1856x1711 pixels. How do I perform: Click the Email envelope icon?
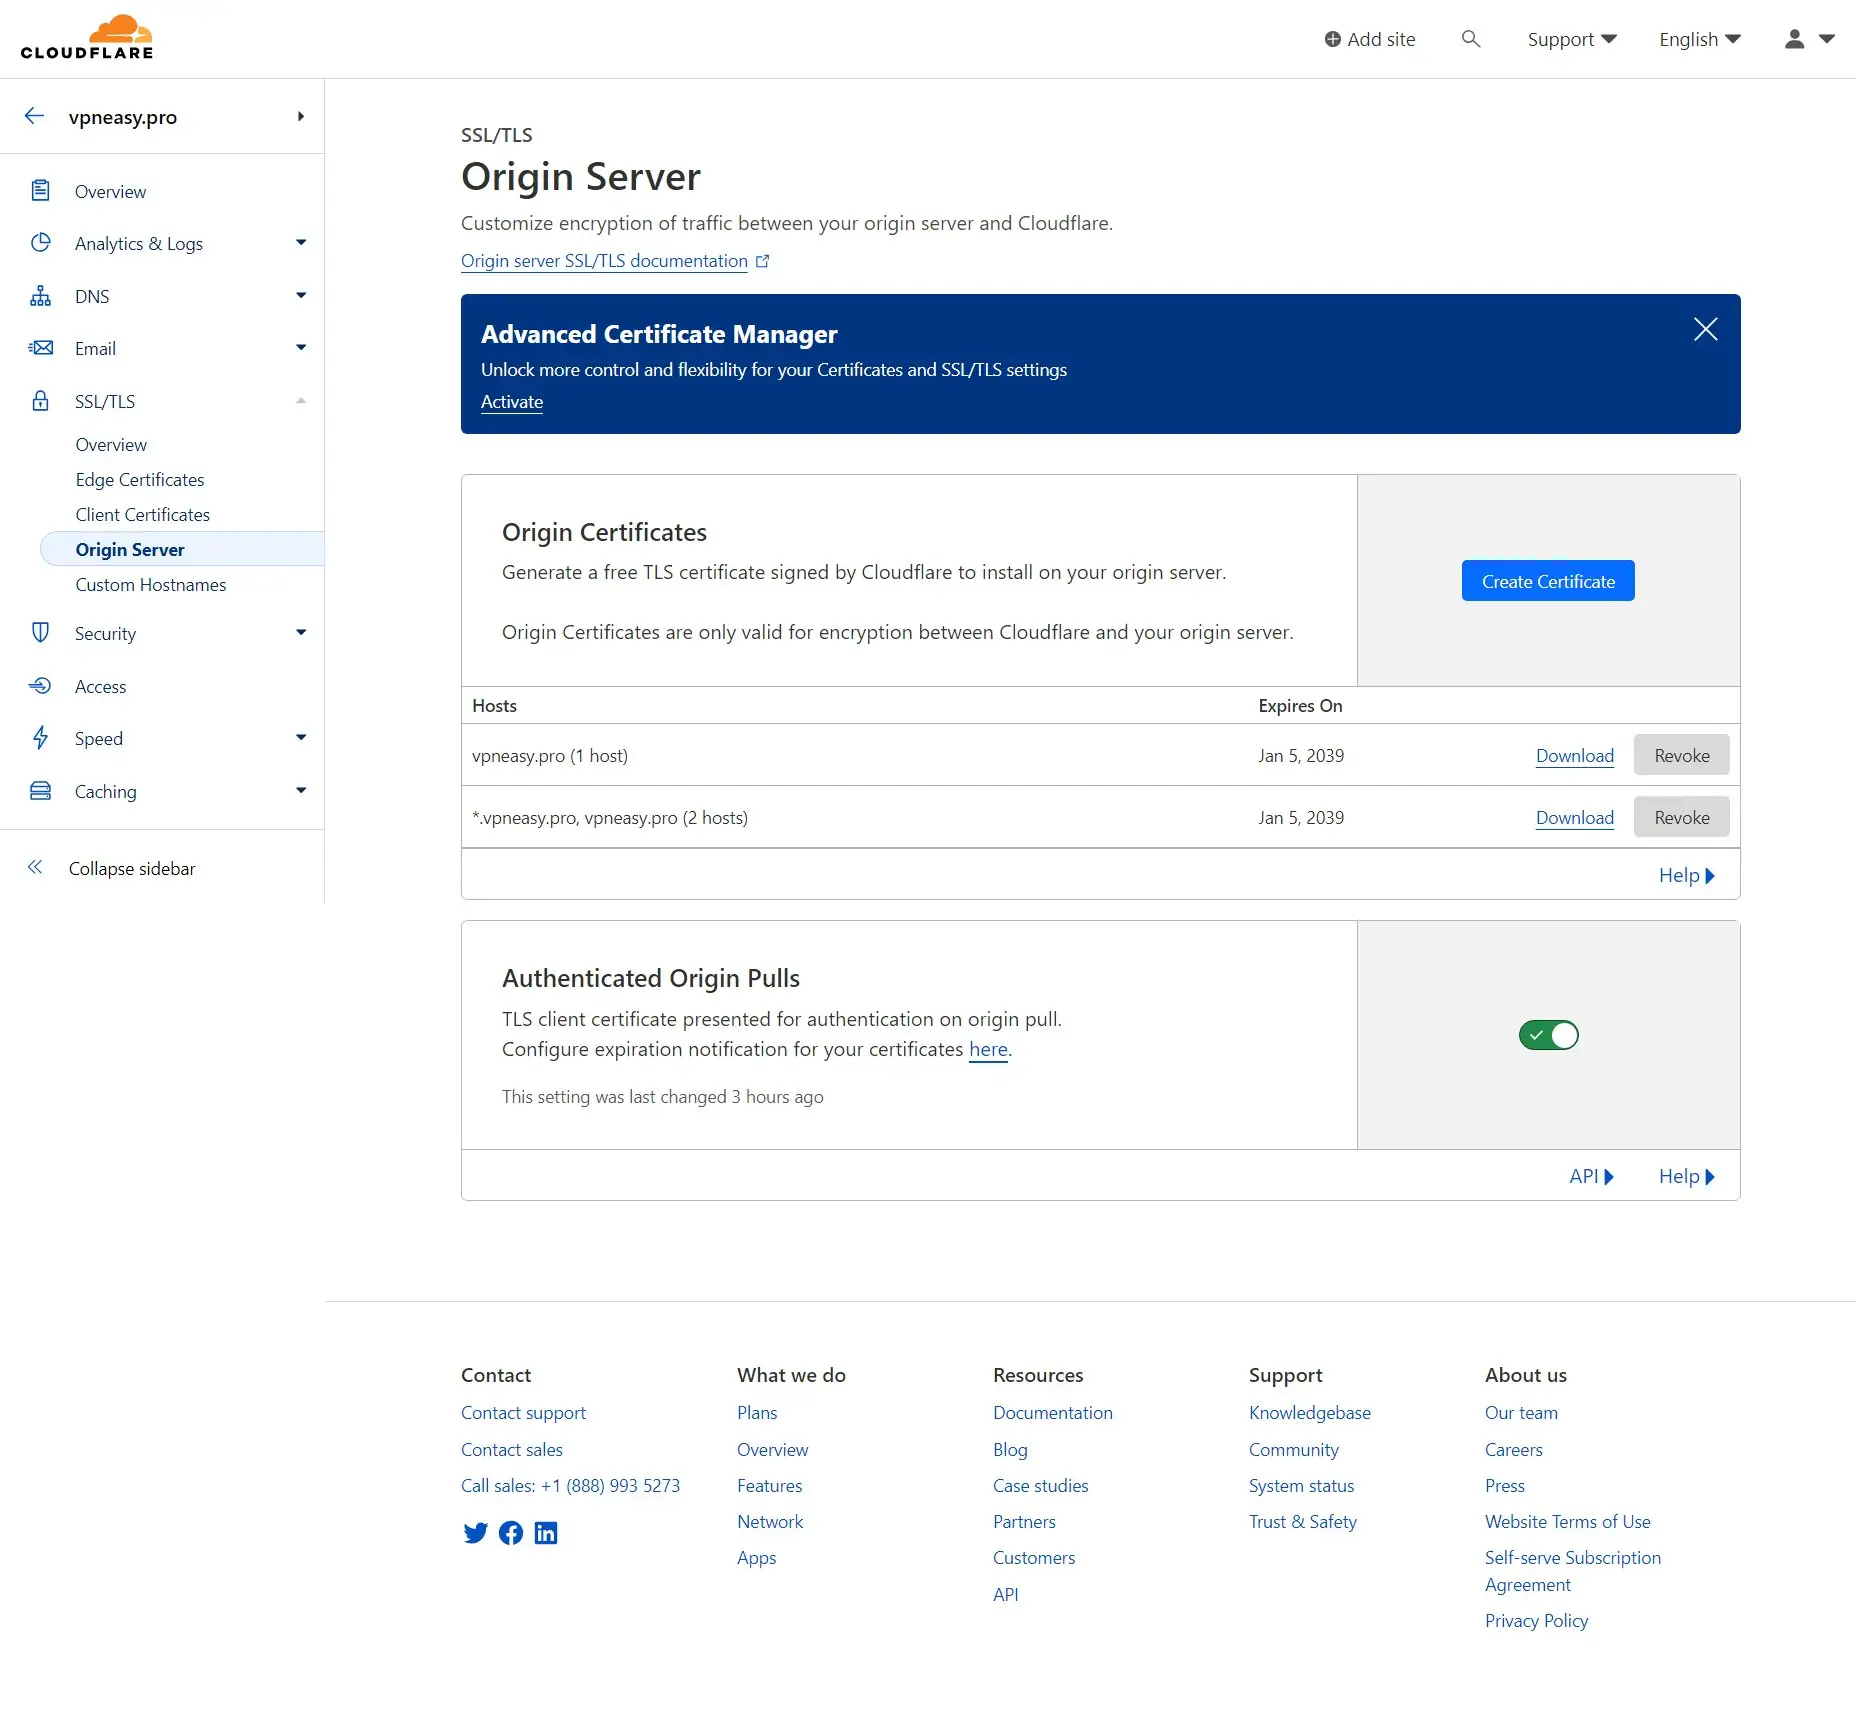click(40, 348)
